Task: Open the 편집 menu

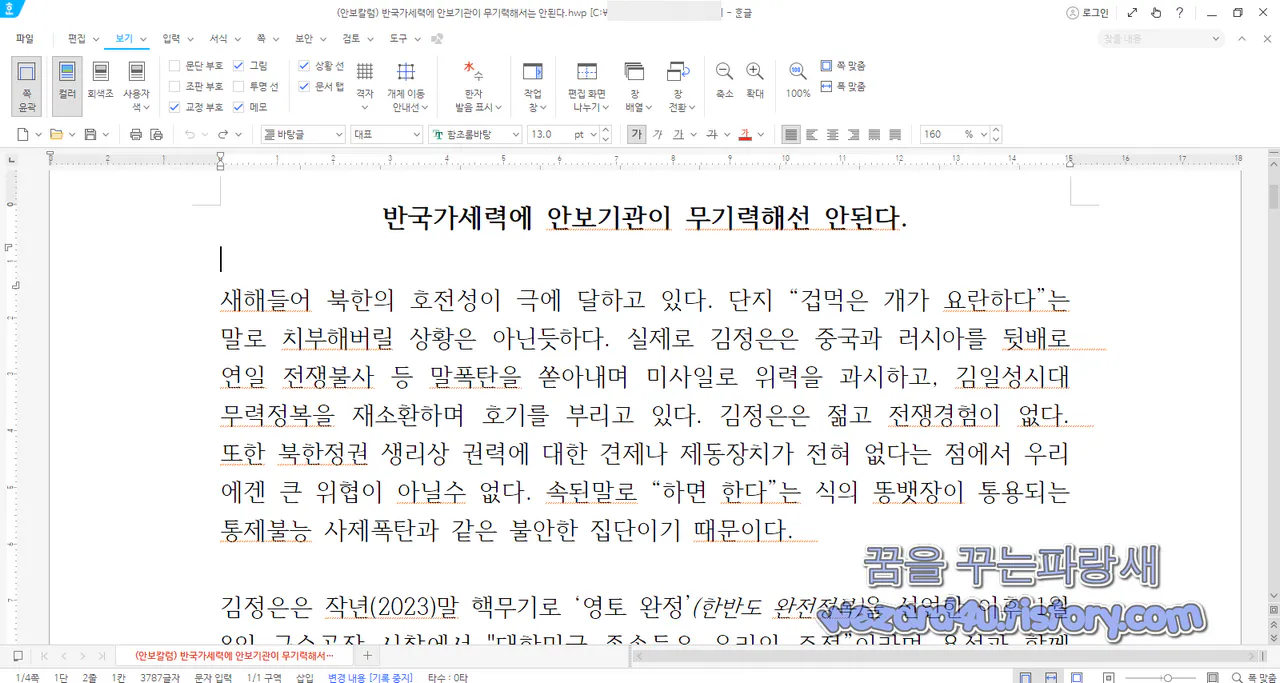Action: (x=77, y=39)
